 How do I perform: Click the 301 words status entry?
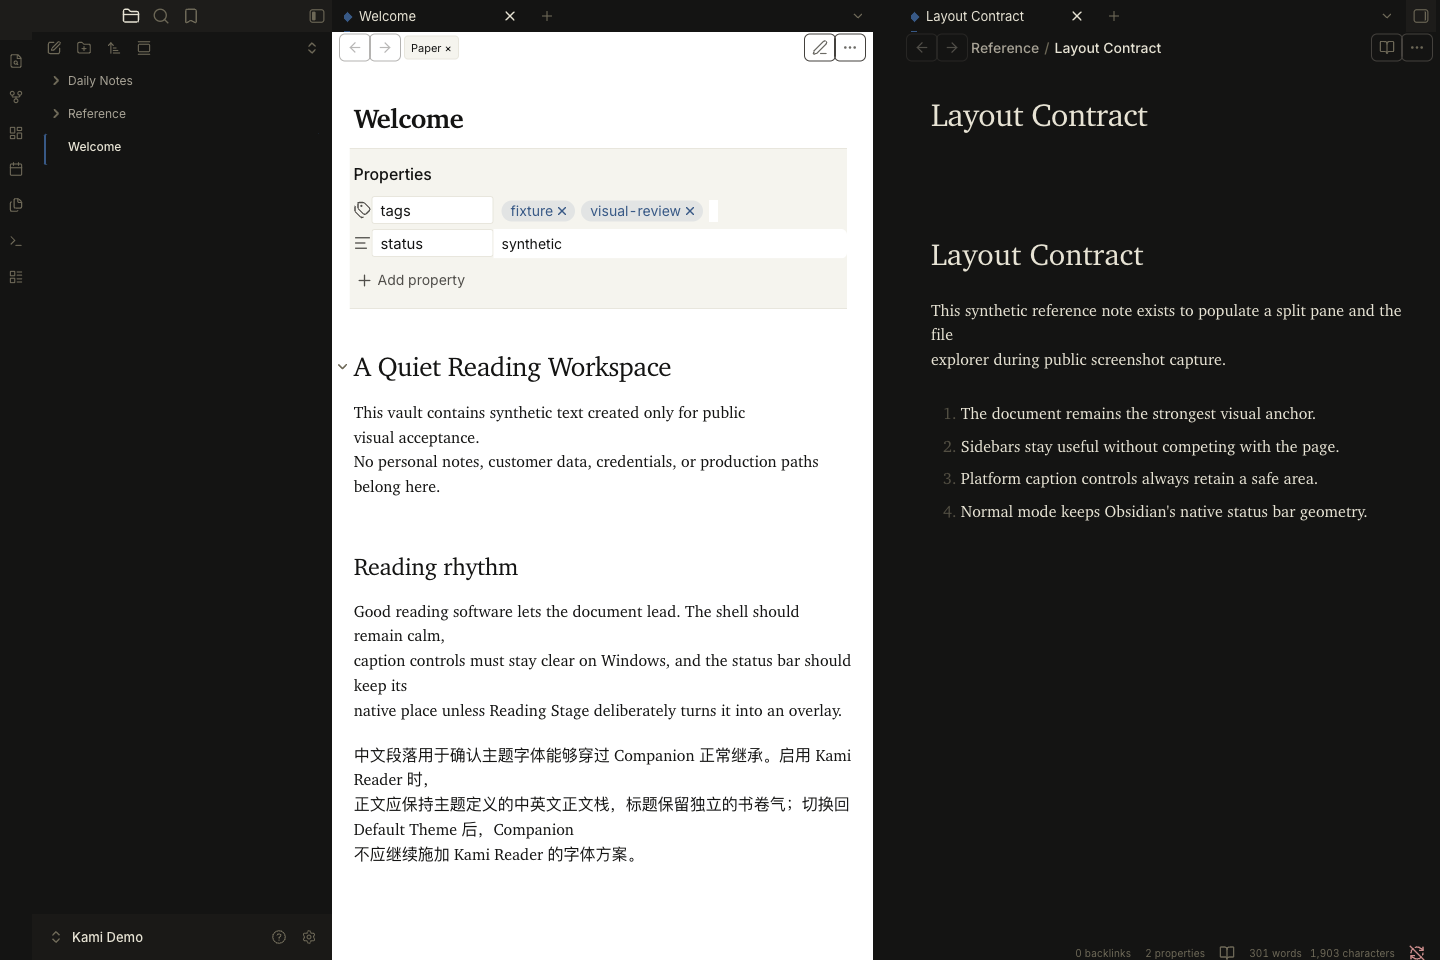pyautogui.click(x=1275, y=953)
